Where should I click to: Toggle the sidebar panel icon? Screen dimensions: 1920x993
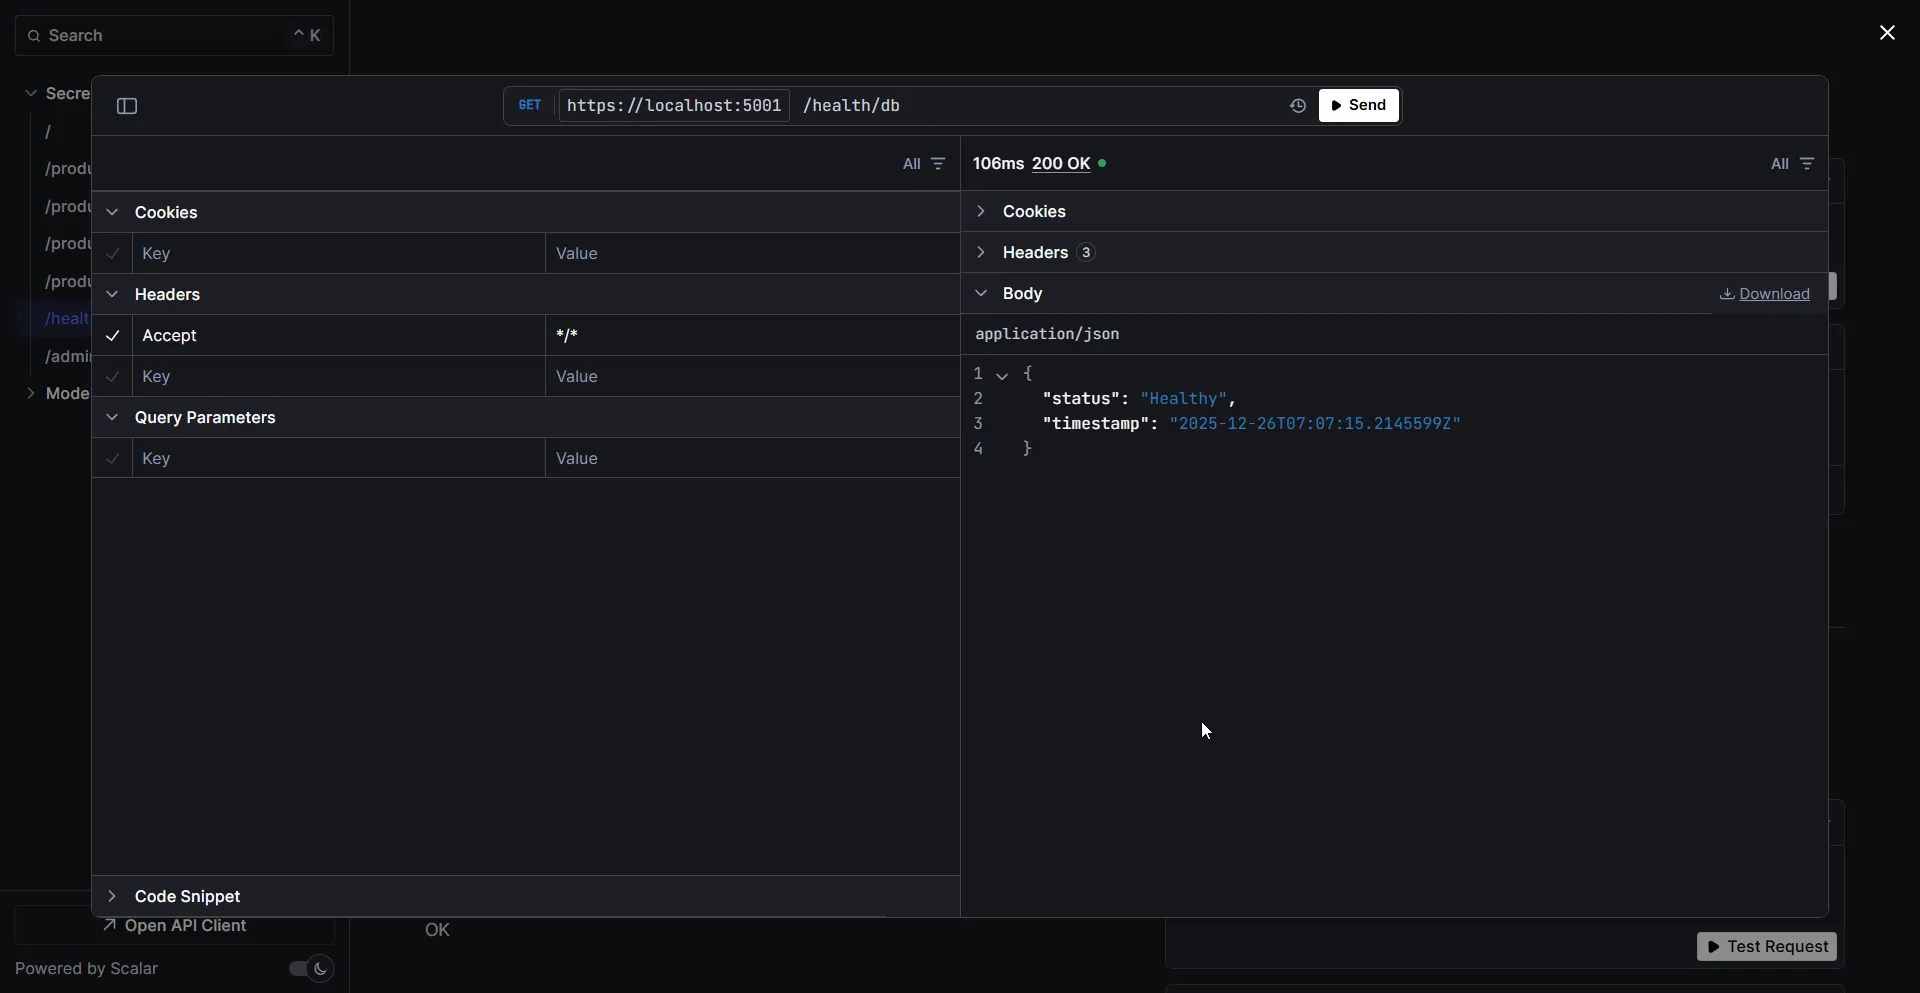[x=127, y=106]
